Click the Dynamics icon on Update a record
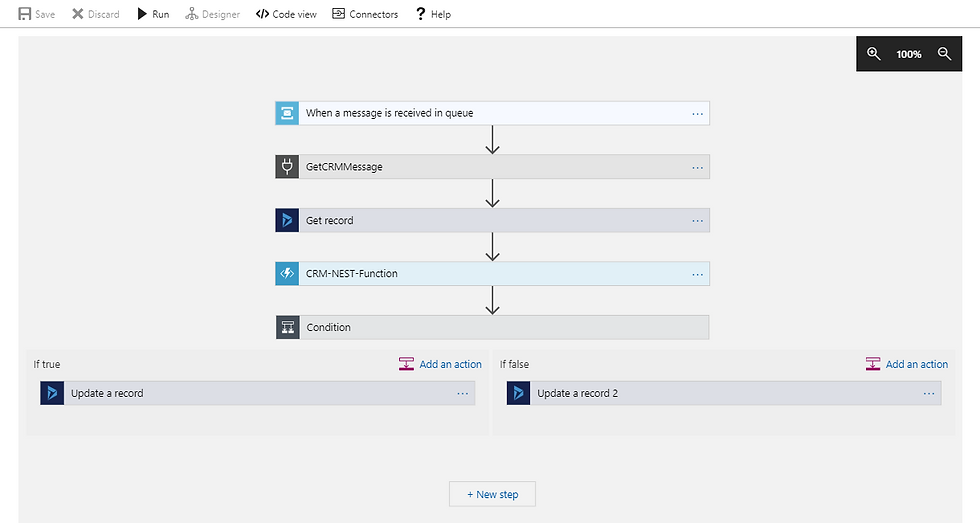The height and width of the screenshot is (523, 980). click(52, 393)
